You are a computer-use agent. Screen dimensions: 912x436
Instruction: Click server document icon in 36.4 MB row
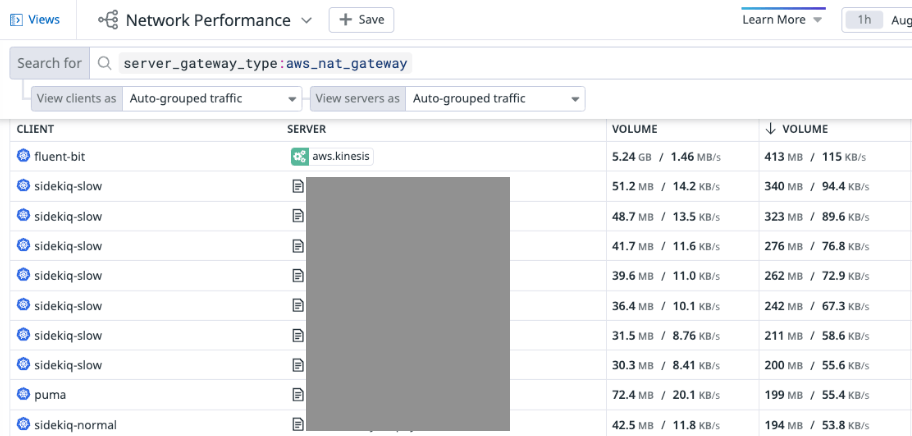[298, 305]
